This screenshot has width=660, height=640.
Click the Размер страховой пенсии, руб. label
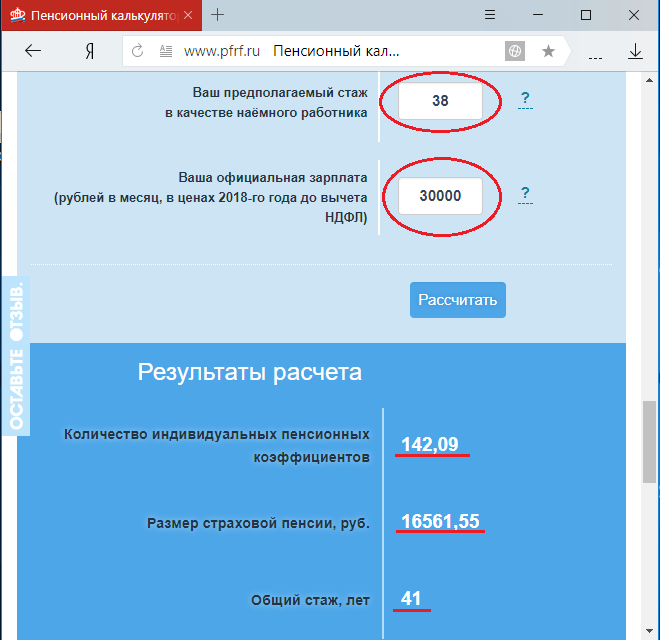(x=258, y=523)
